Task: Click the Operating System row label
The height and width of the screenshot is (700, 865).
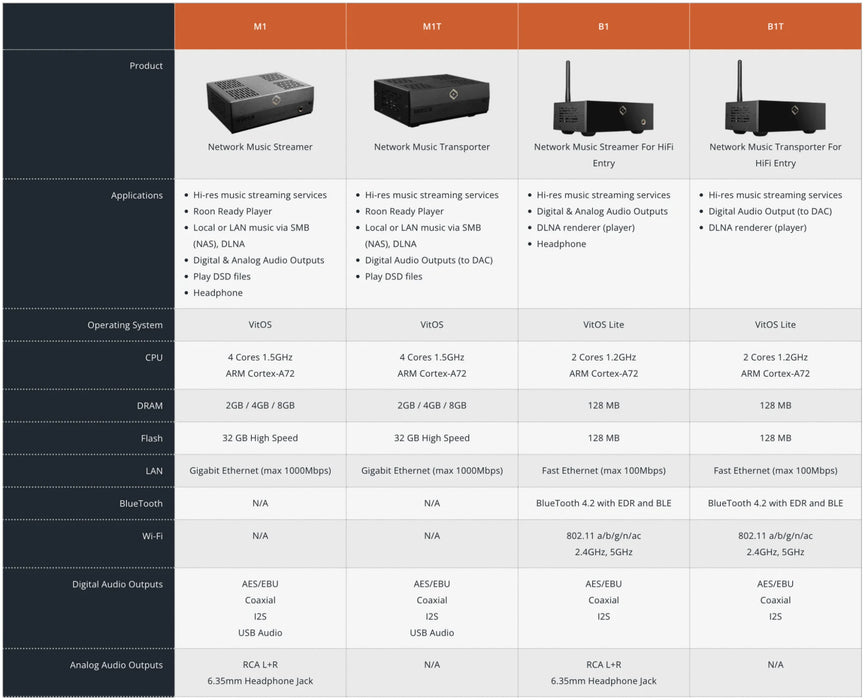Action: click(x=125, y=325)
